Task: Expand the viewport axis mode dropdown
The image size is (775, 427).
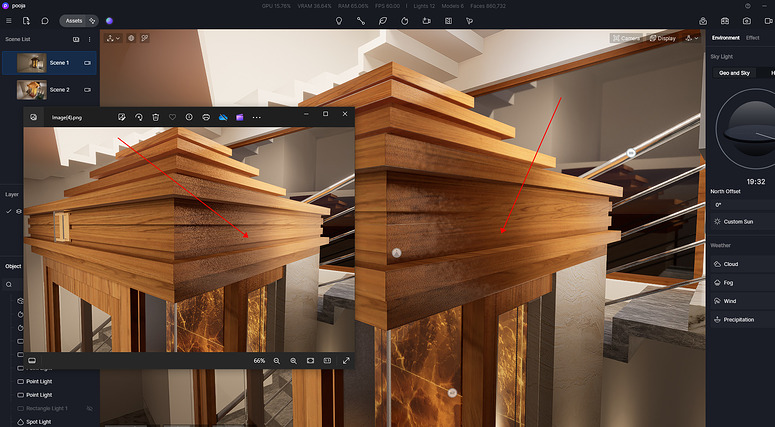Action: pyautogui.click(x=113, y=38)
